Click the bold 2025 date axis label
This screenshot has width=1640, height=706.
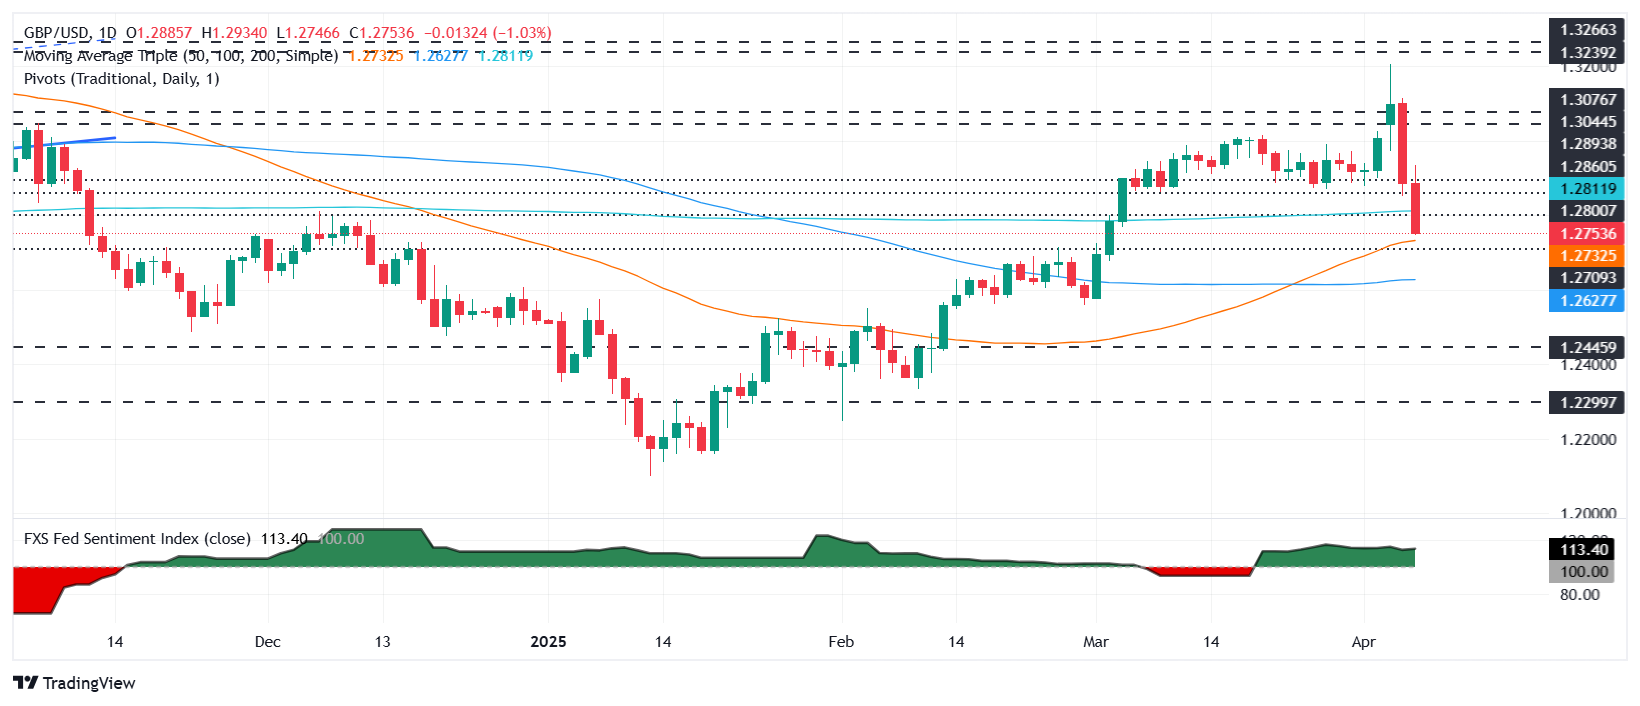[x=548, y=642]
